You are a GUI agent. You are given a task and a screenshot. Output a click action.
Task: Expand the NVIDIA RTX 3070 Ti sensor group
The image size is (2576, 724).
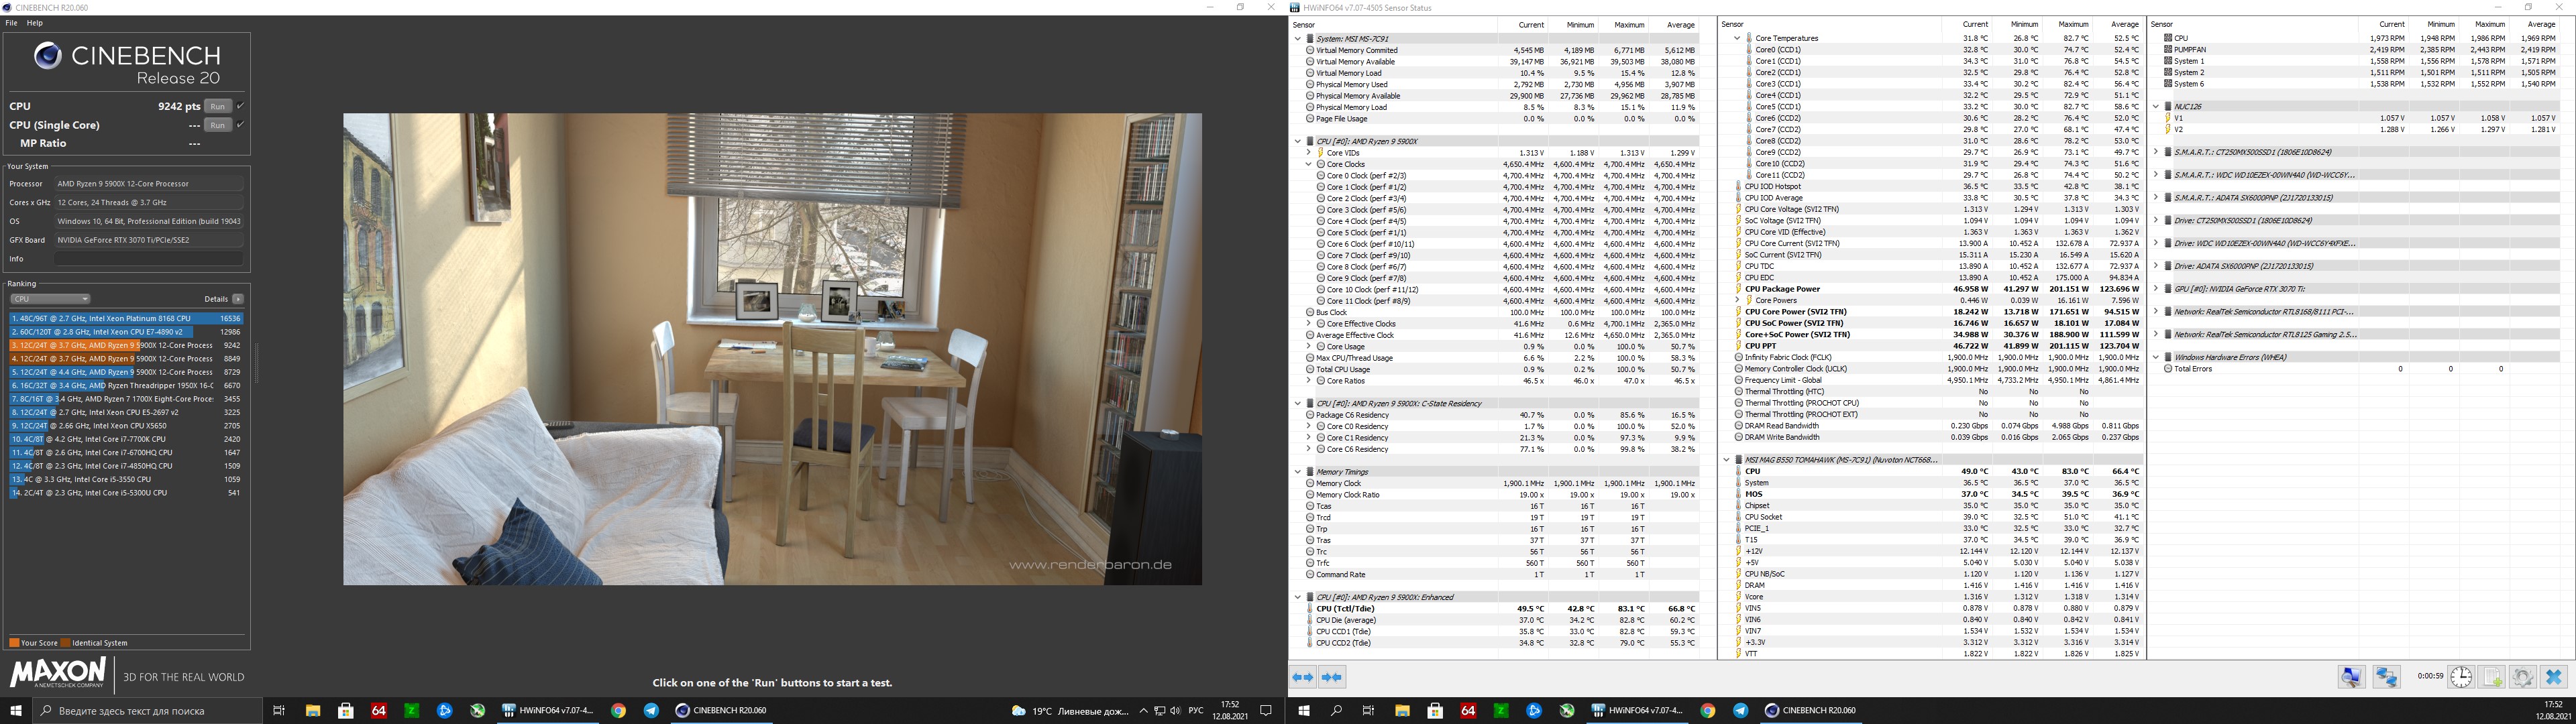pyautogui.click(x=2156, y=289)
